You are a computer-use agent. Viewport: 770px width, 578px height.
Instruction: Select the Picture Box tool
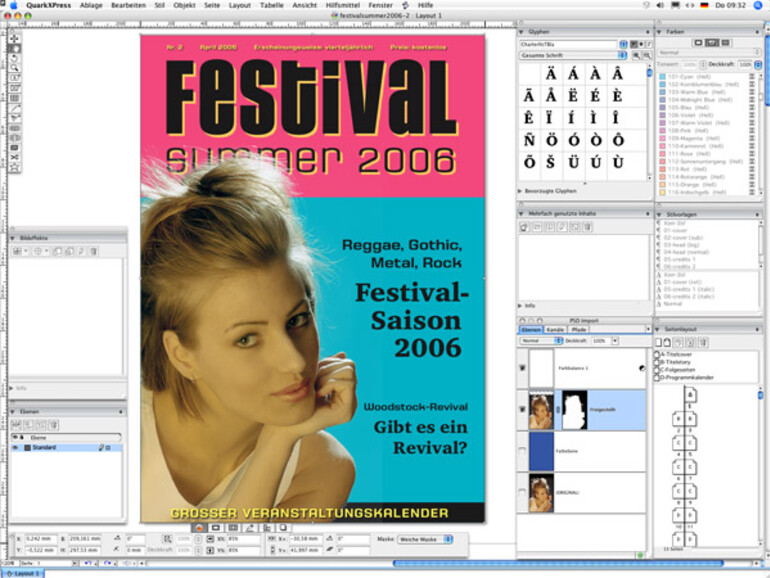[x=15, y=88]
